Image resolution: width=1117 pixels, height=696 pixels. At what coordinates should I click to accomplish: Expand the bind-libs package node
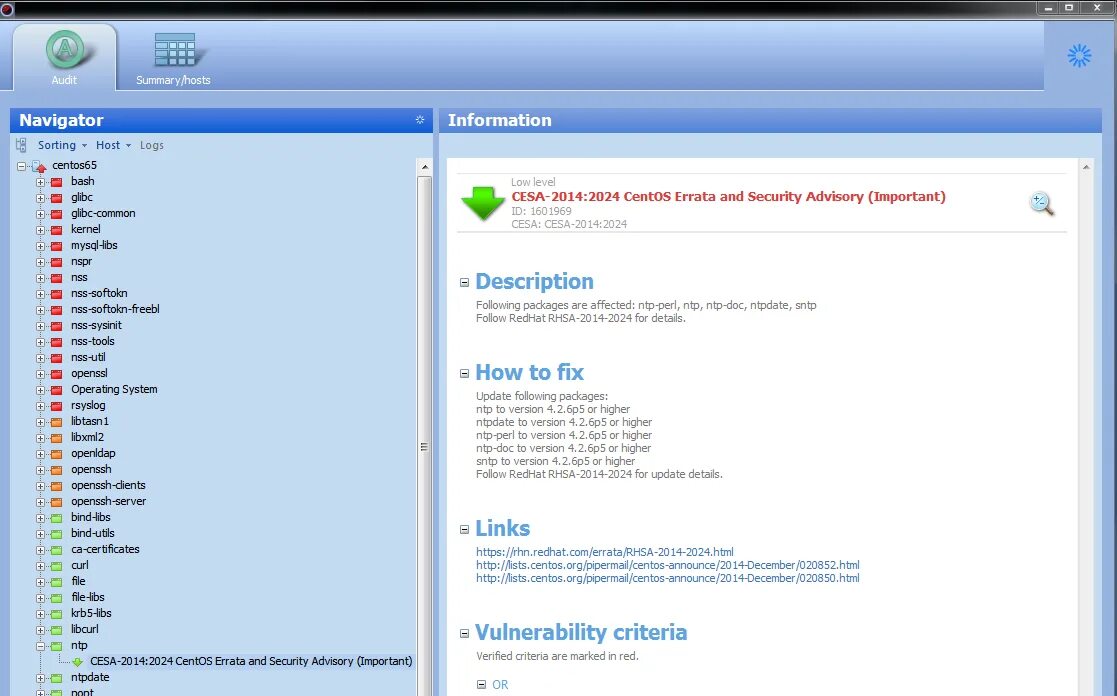pyautogui.click(x=41, y=518)
